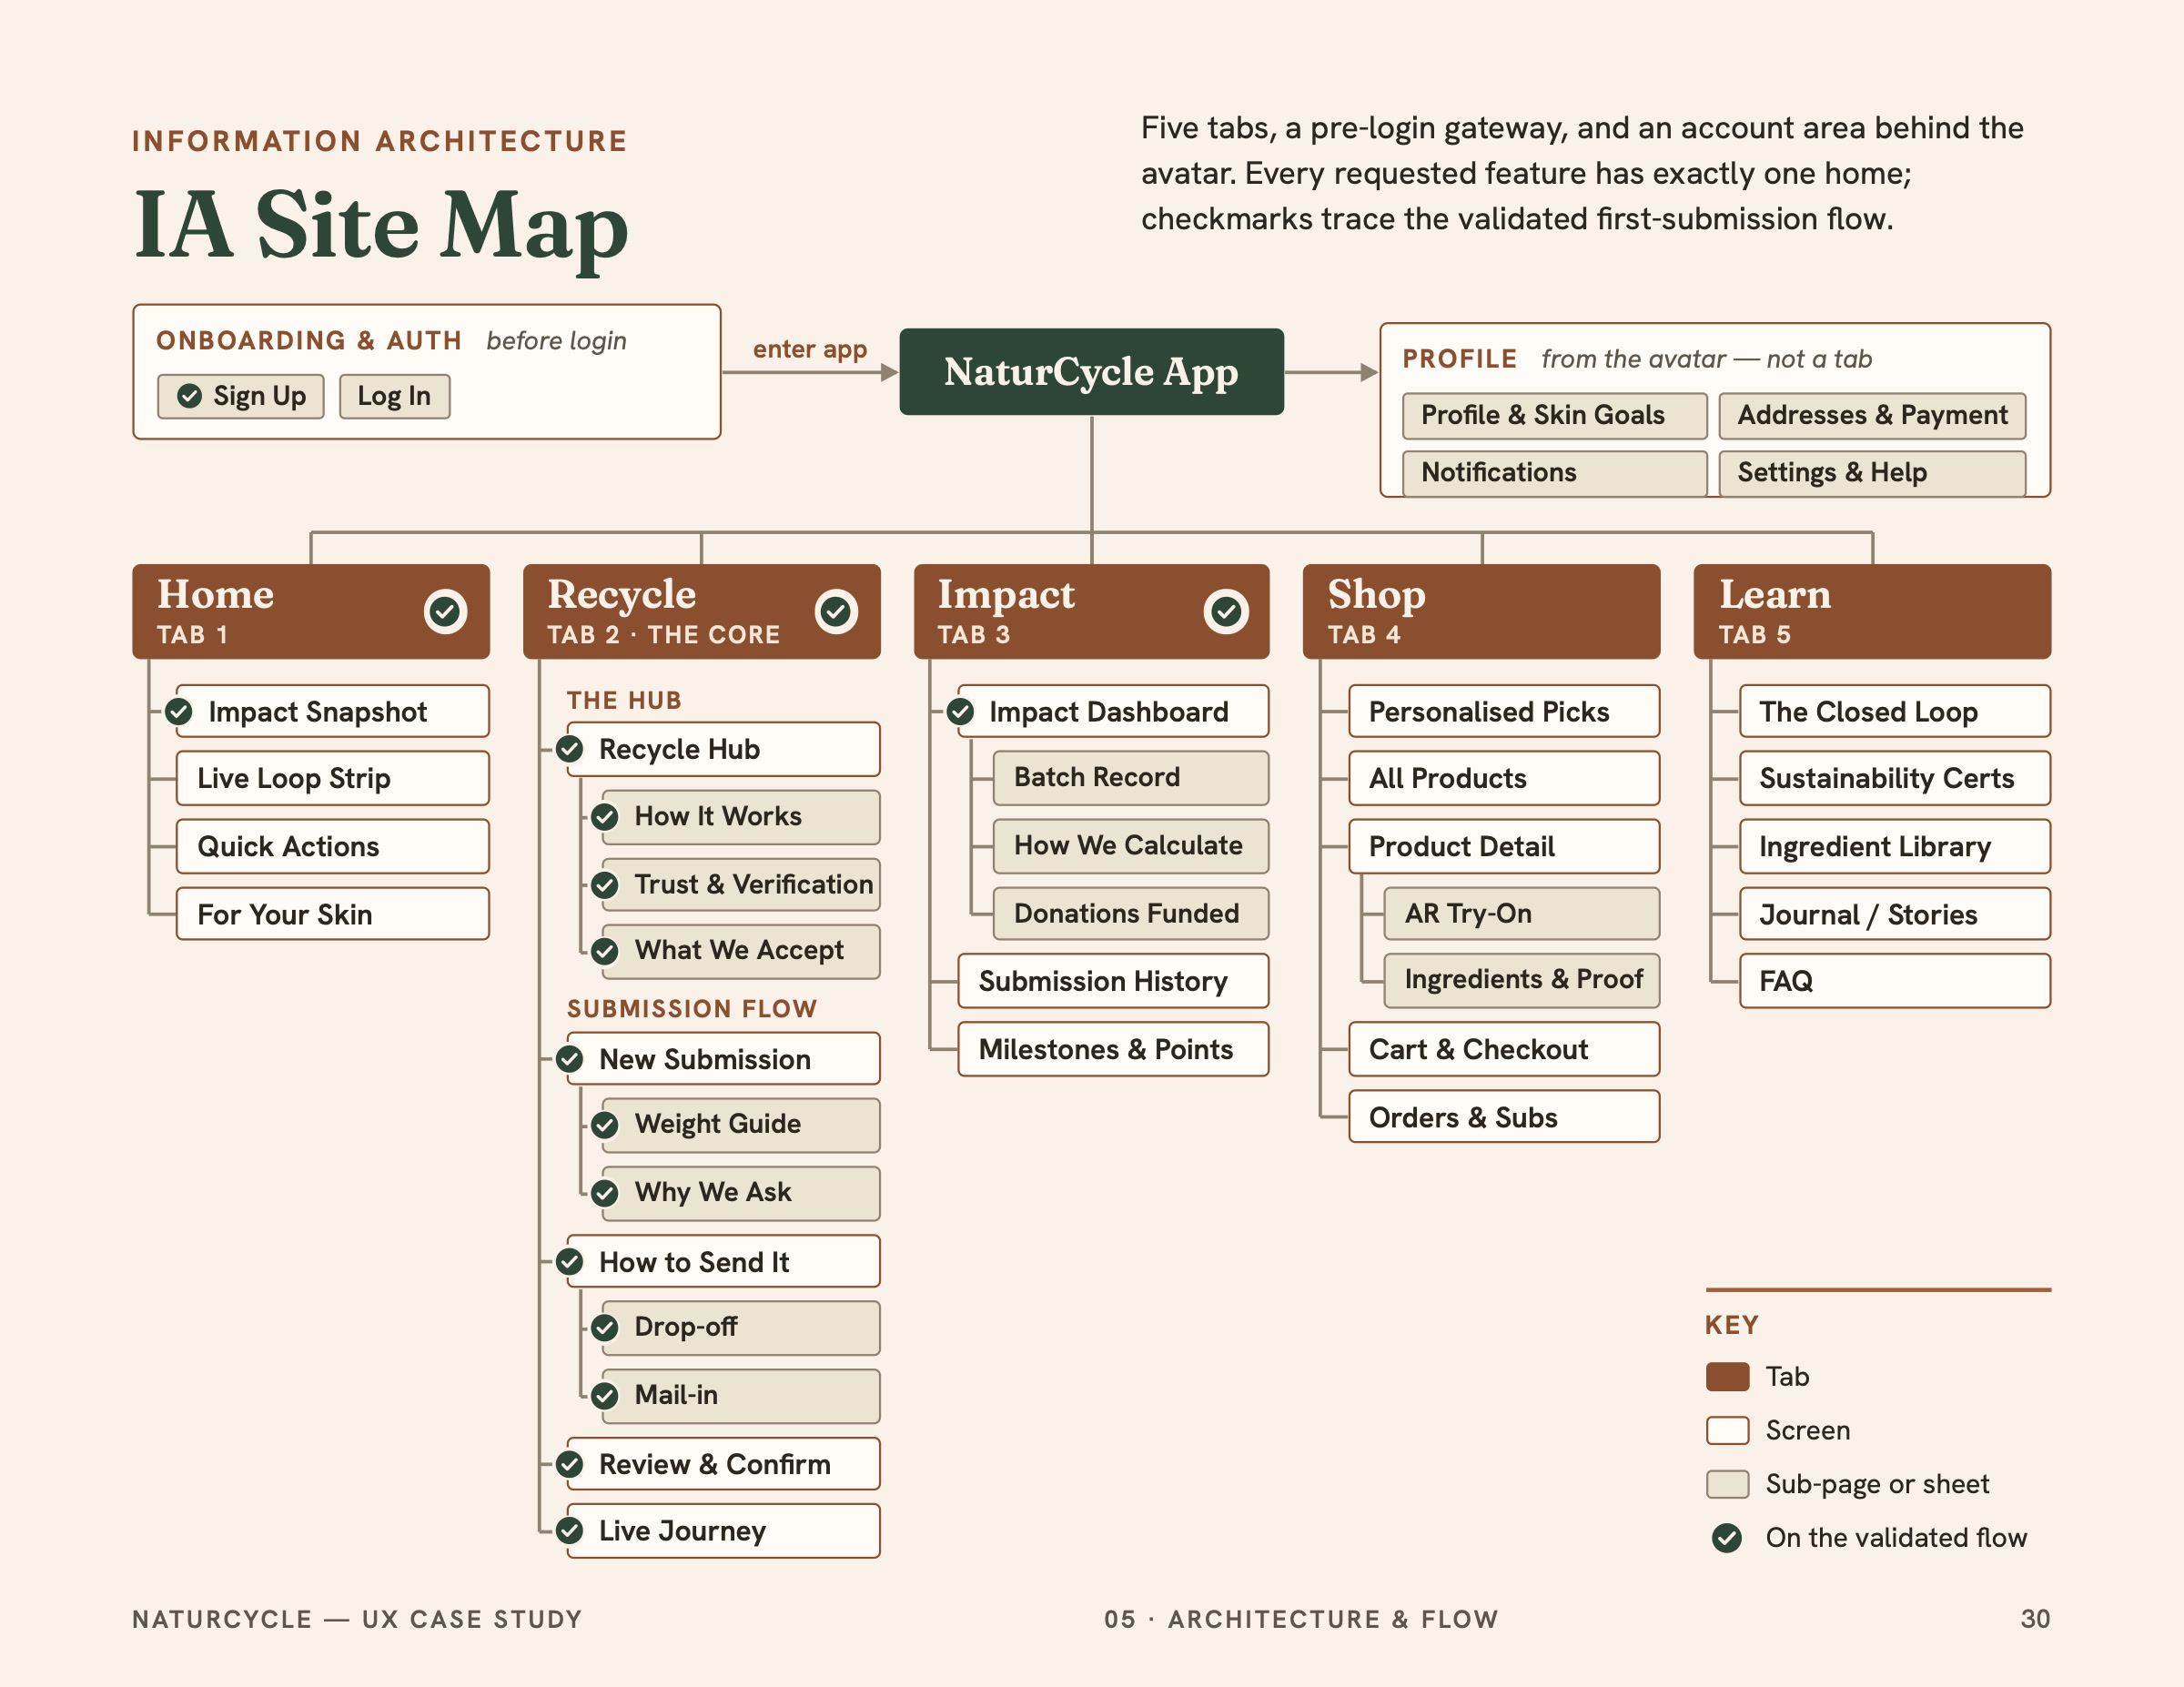Image resolution: width=2184 pixels, height=1687 pixels.
Task: Select the Submission History screen
Action: coord(1113,981)
